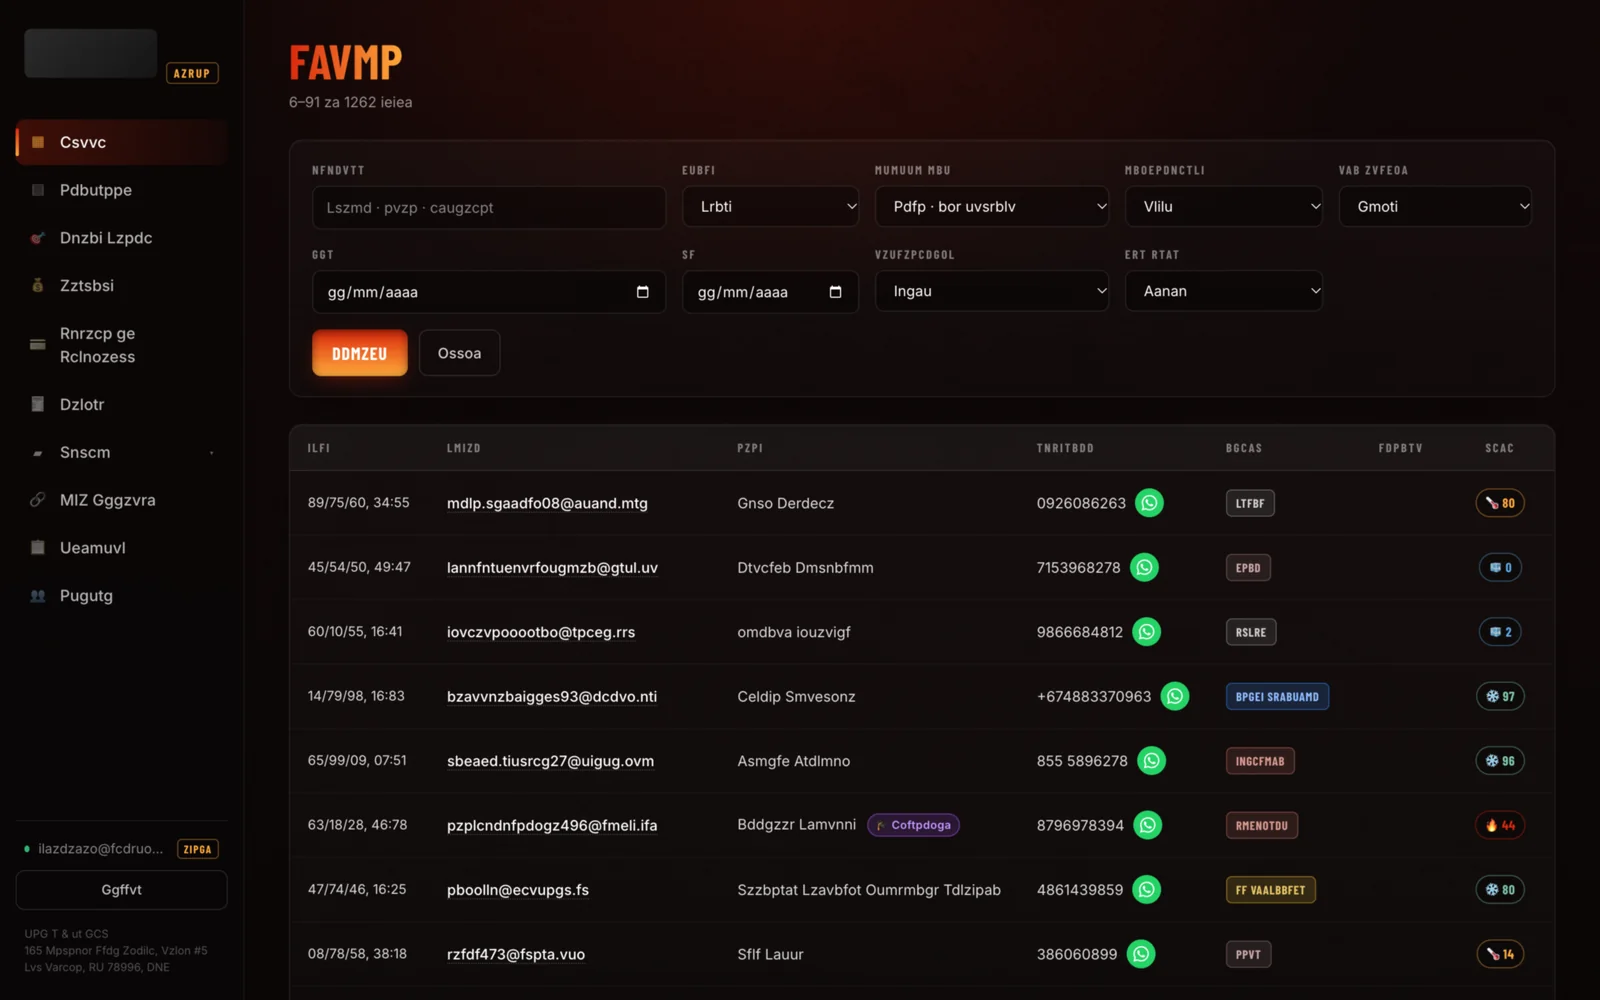Click the calendar icon in SF date field
Image resolution: width=1600 pixels, height=1000 pixels.
point(835,292)
